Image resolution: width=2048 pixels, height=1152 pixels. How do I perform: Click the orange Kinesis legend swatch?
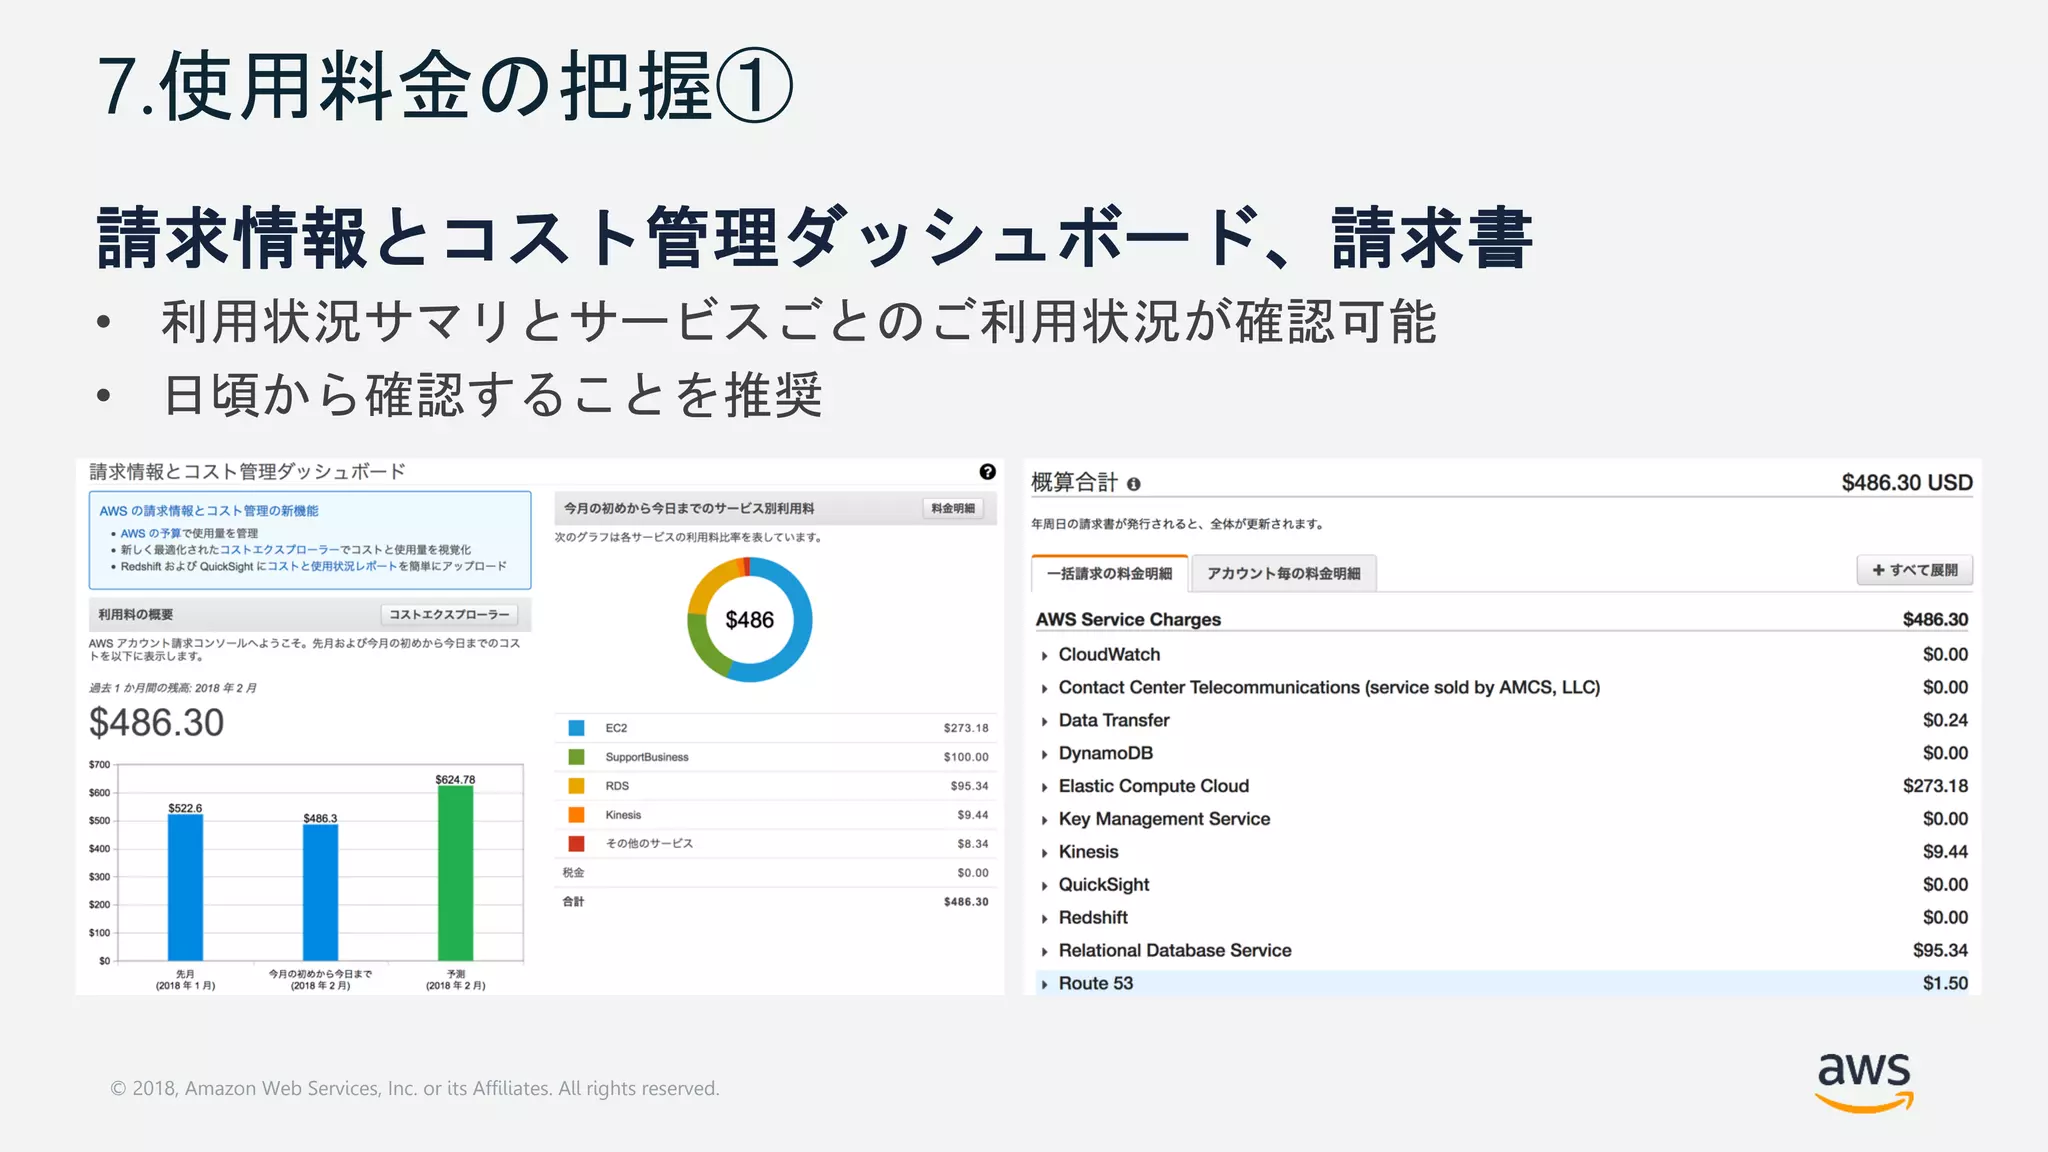click(576, 815)
